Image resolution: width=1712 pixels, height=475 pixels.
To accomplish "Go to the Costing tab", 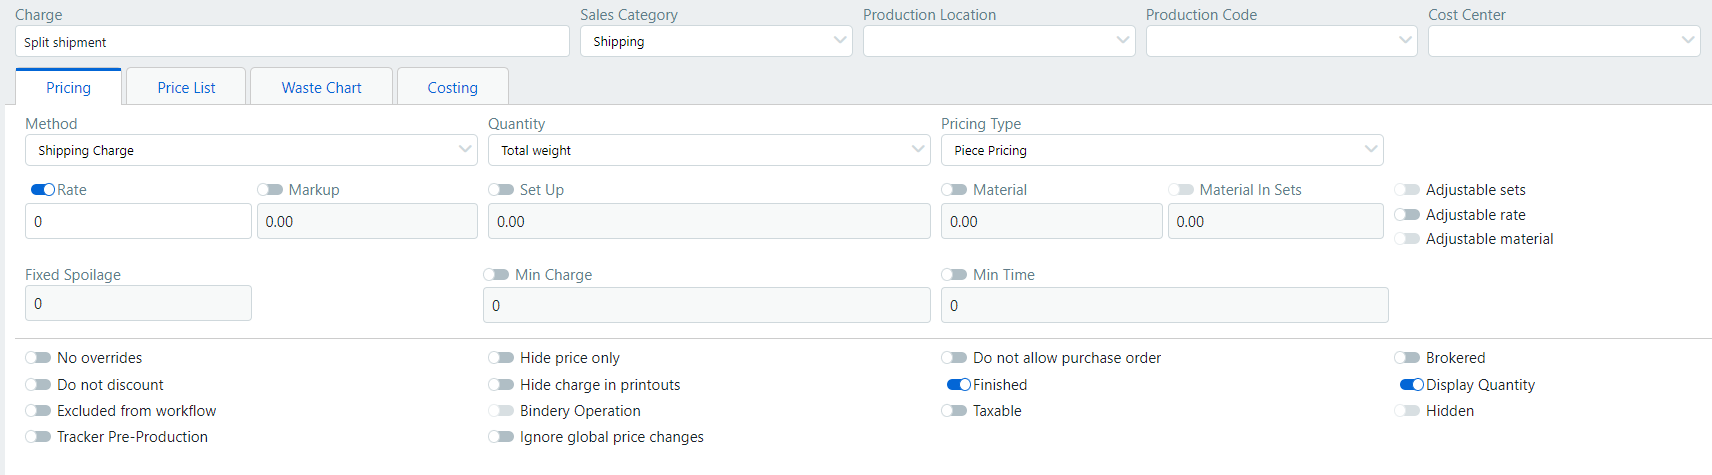I will tap(452, 88).
